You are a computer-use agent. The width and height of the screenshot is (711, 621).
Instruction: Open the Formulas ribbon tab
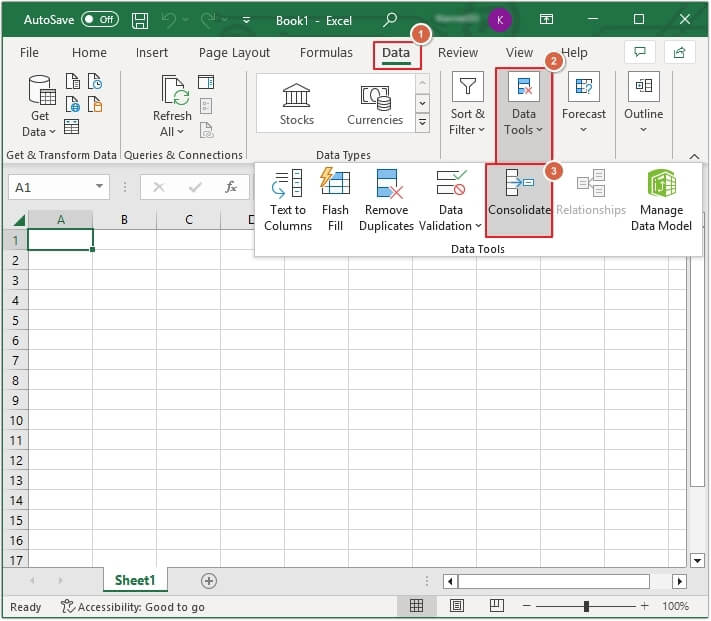pyautogui.click(x=326, y=53)
